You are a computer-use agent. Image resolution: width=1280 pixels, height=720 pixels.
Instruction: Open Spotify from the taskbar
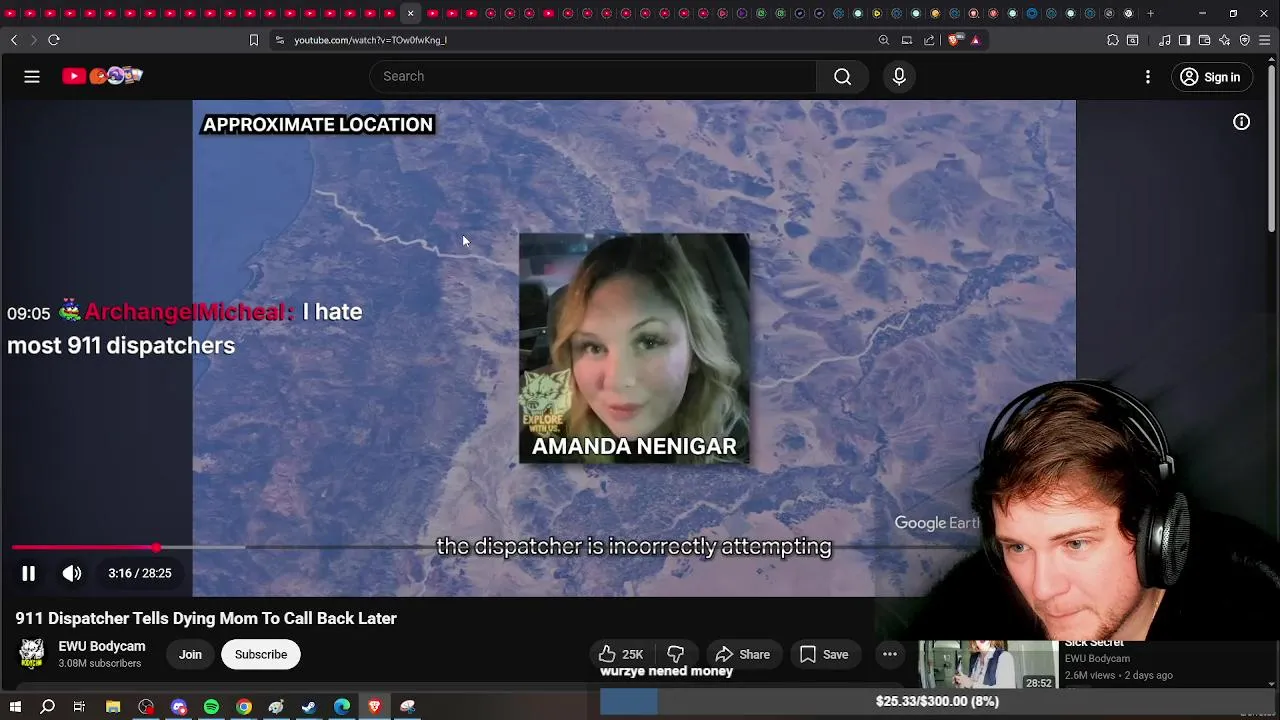[x=211, y=707]
